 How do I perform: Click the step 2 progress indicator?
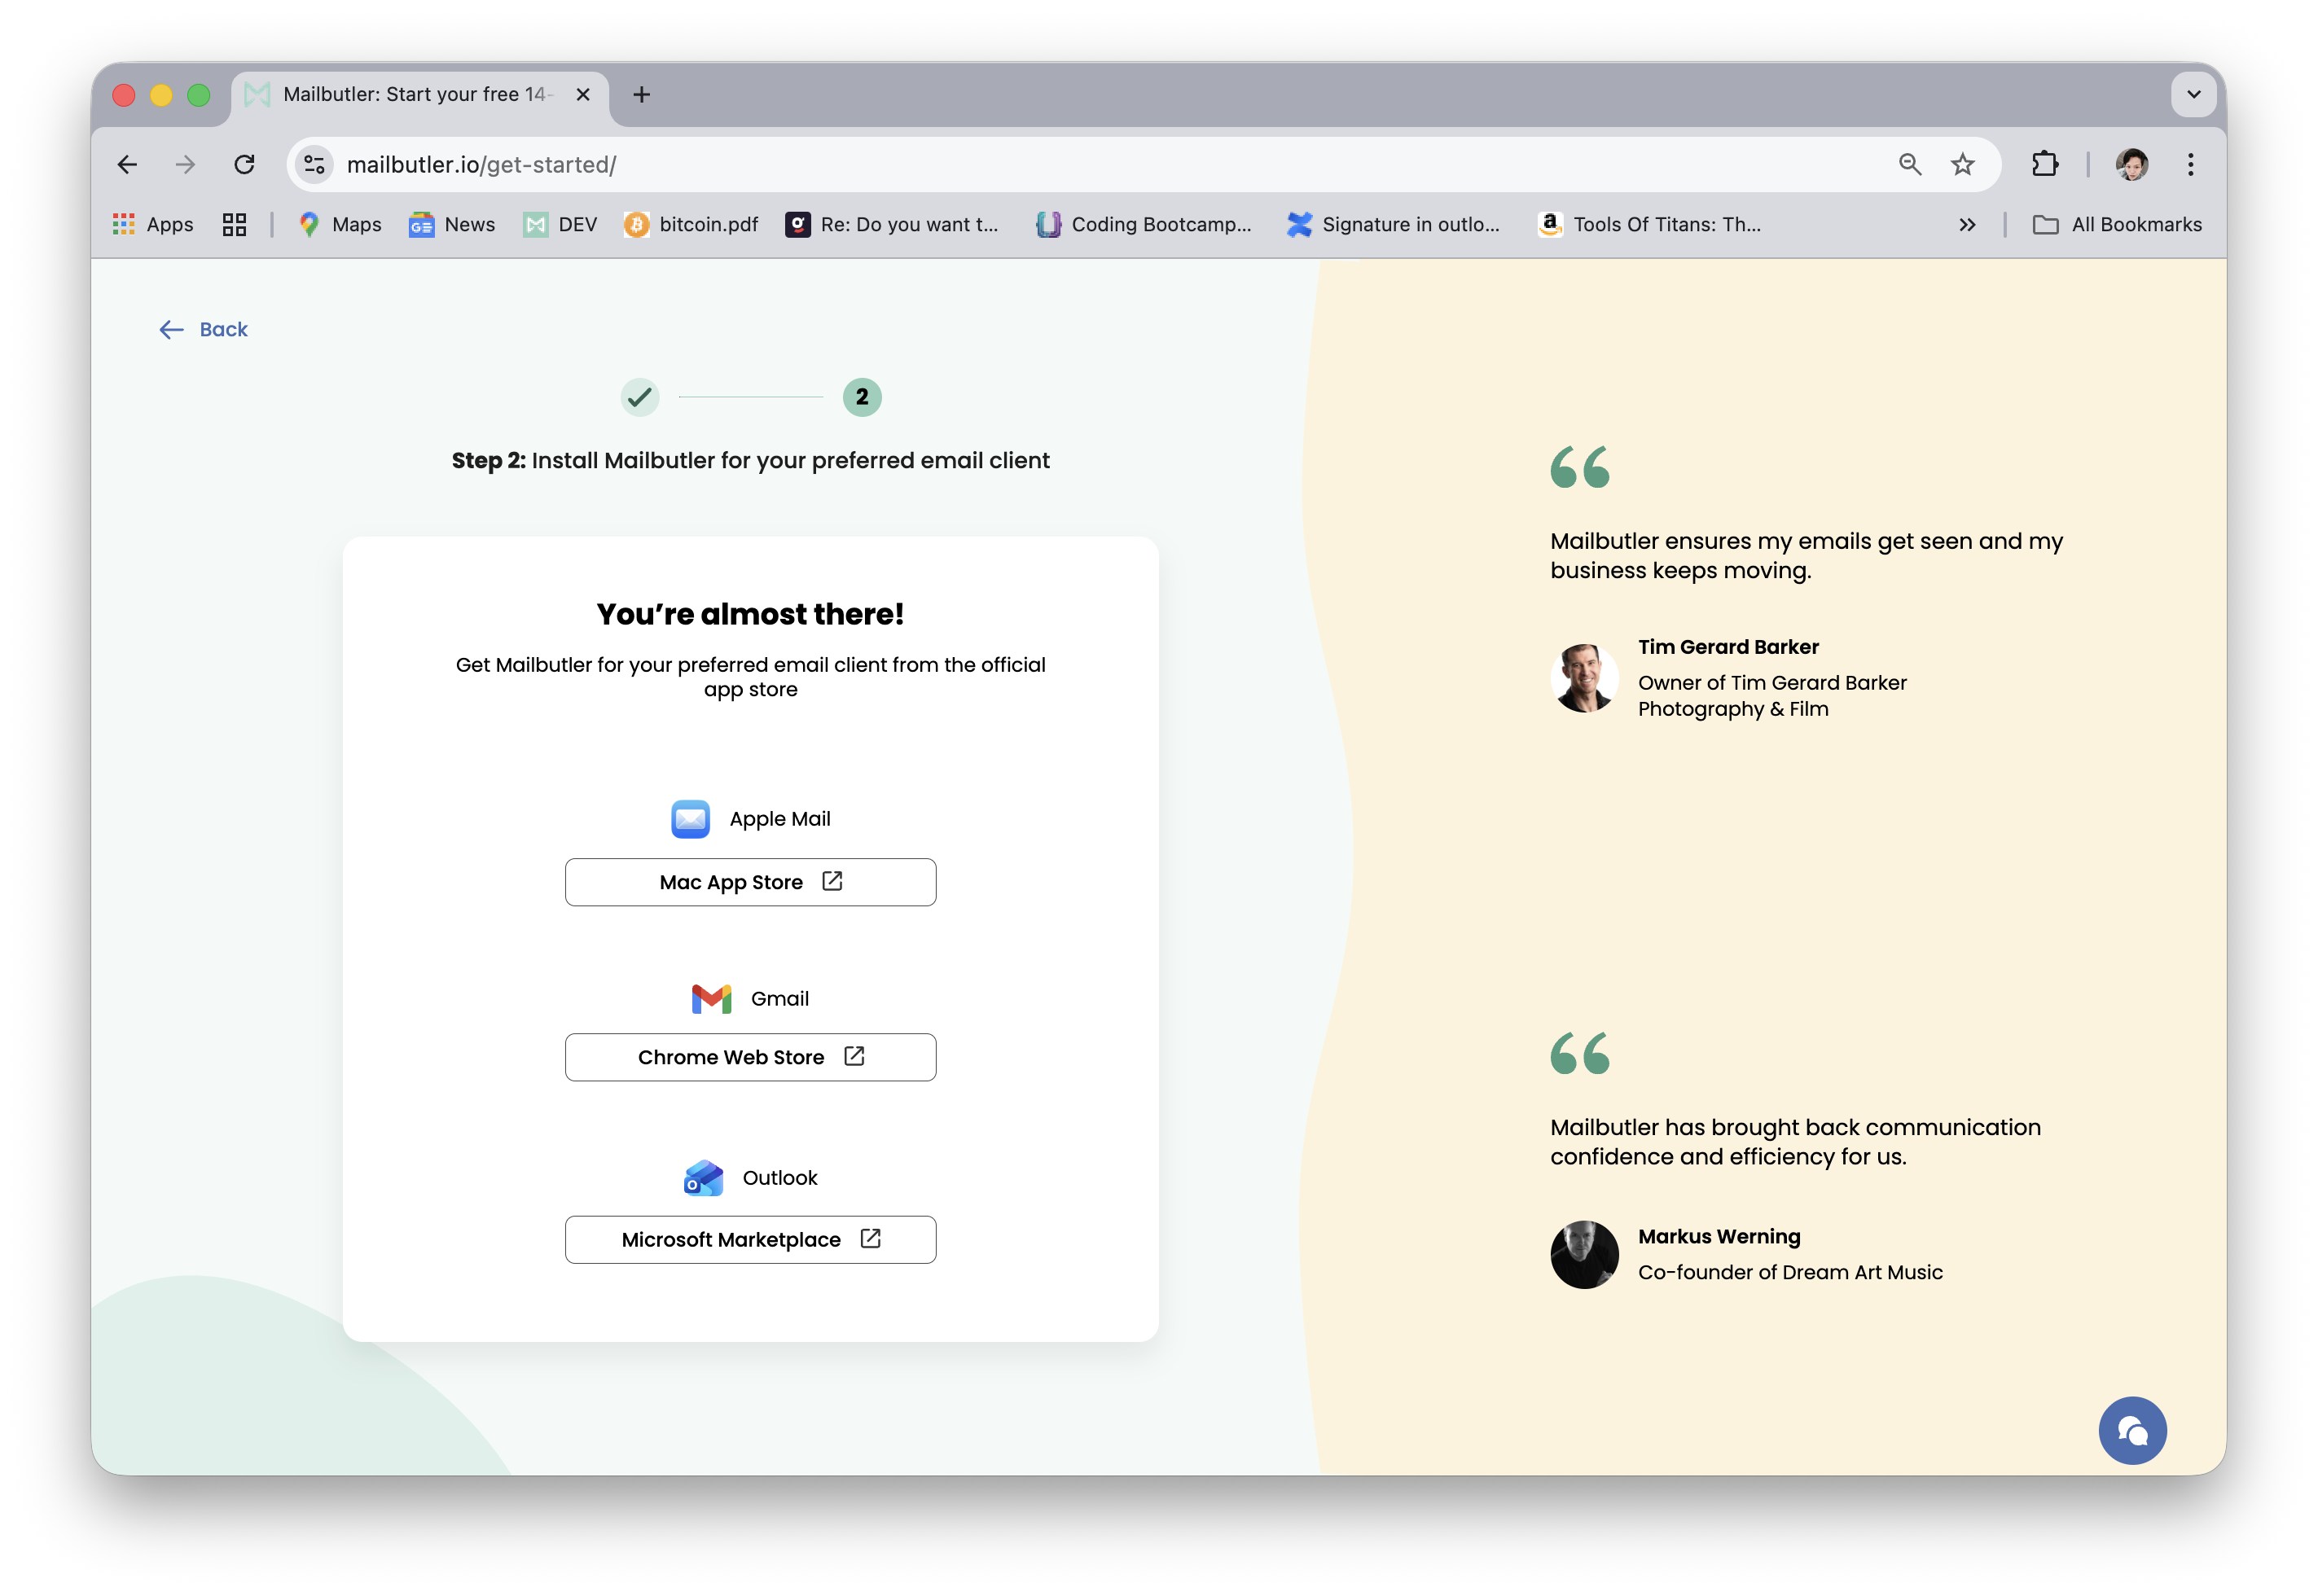click(862, 397)
